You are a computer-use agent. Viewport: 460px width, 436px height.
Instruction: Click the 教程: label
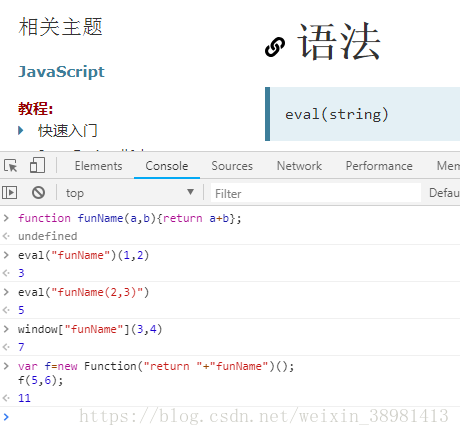click(x=36, y=108)
